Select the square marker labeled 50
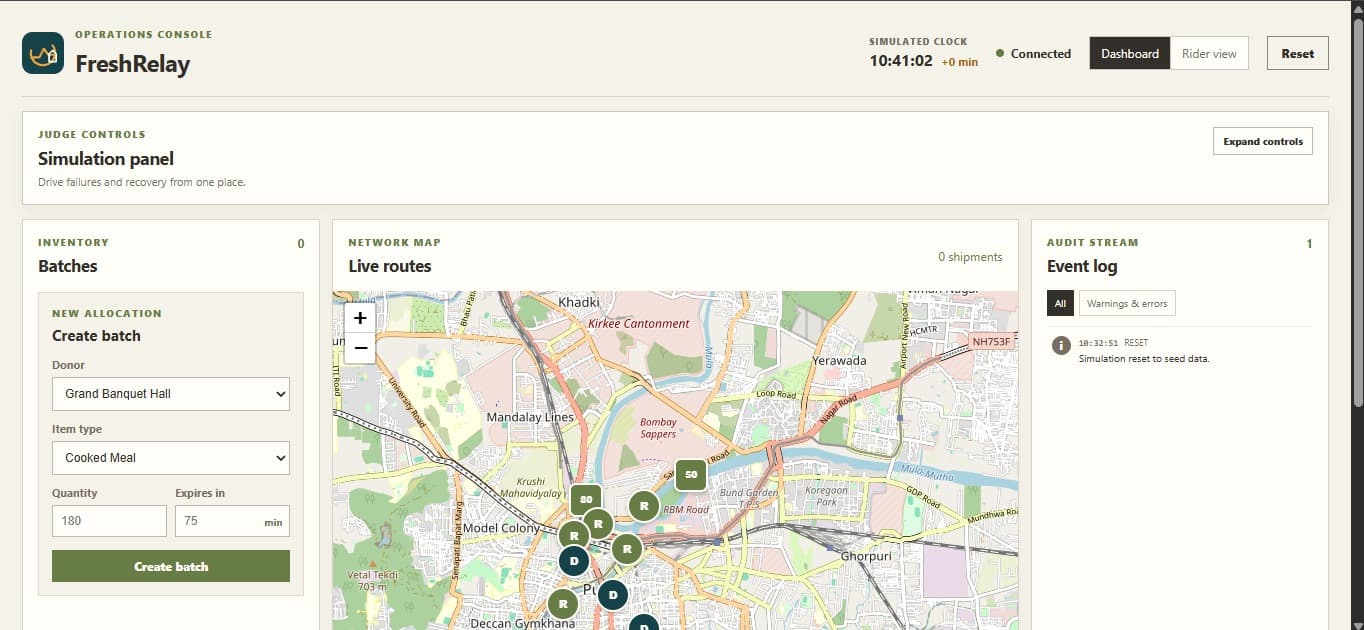This screenshot has width=1364, height=630. point(691,475)
